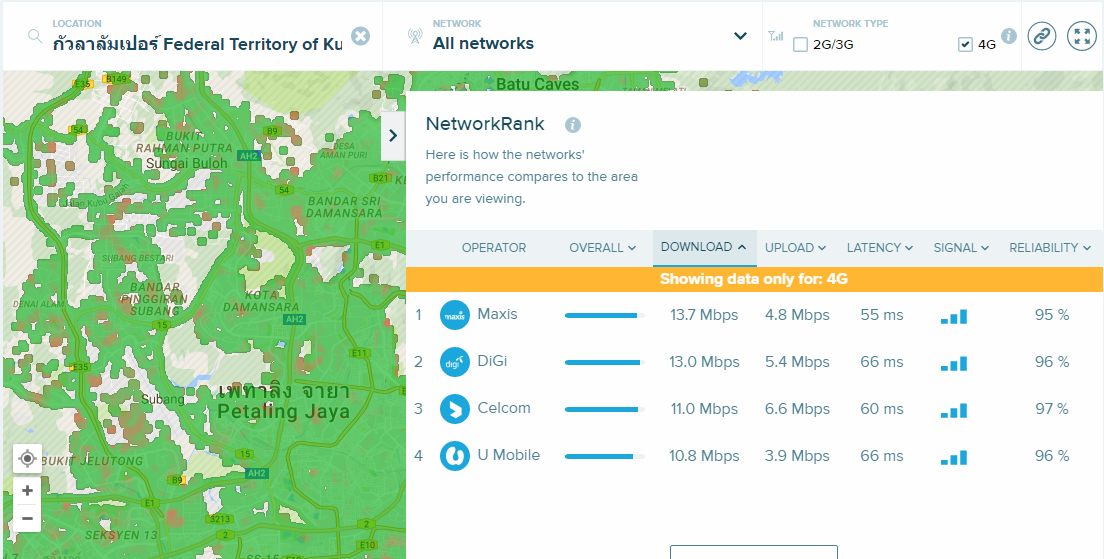
Task: Copy share link with link icon
Action: 1041,36
